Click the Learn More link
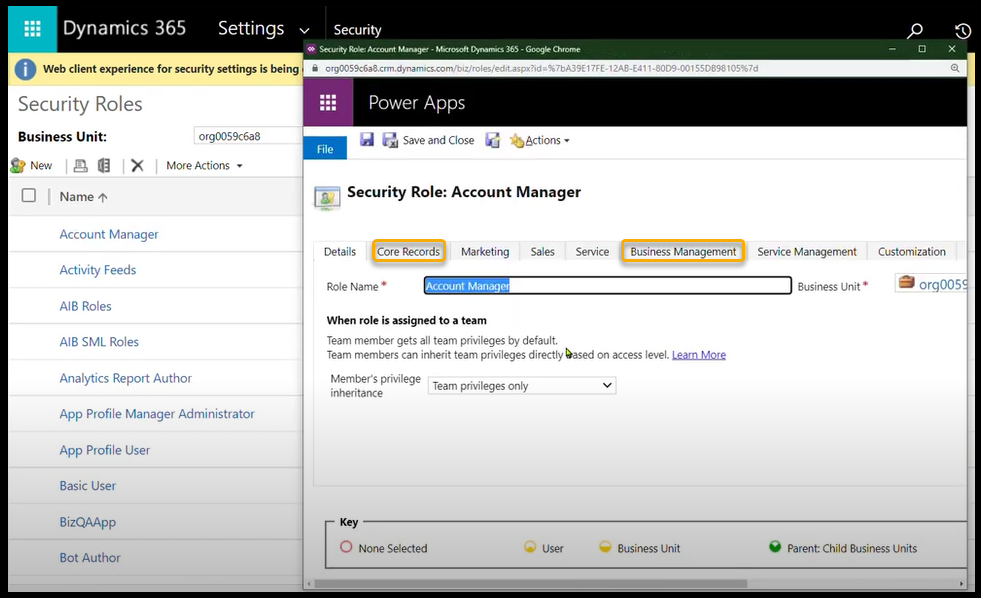Viewport: 981px width, 598px height. click(x=698, y=355)
